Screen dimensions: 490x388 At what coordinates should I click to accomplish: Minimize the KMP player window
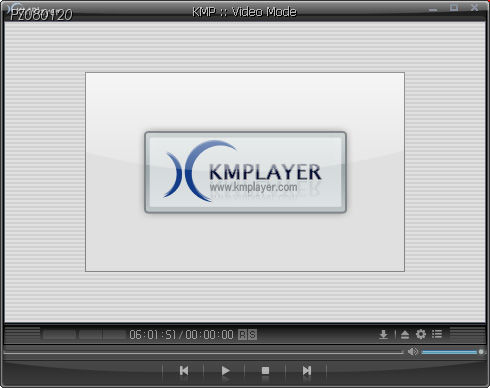click(x=433, y=10)
